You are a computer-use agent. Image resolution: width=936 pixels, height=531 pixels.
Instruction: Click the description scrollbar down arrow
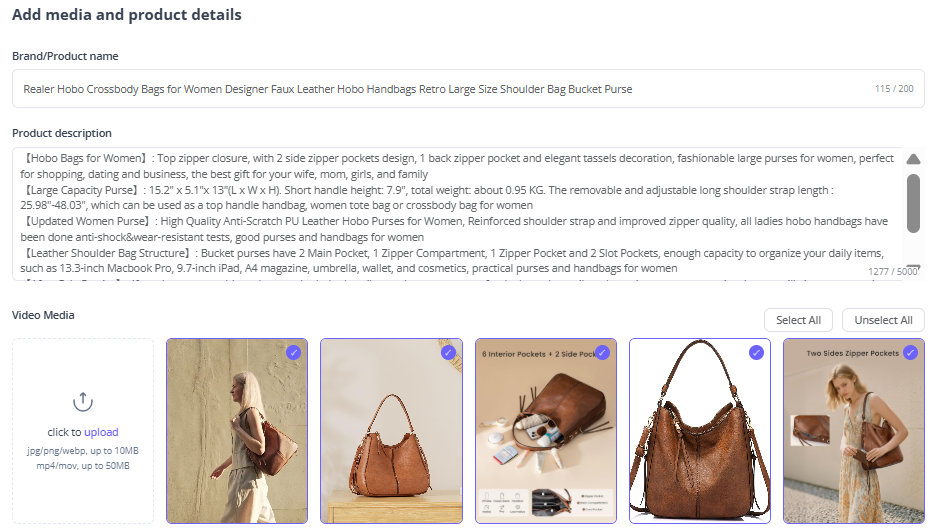click(913, 268)
